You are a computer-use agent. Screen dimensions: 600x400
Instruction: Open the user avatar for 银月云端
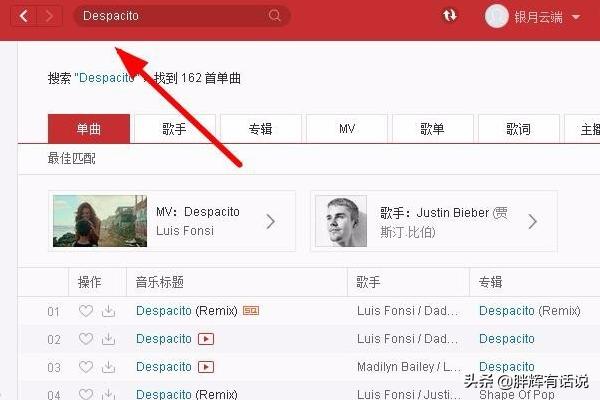(x=496, y=16)
